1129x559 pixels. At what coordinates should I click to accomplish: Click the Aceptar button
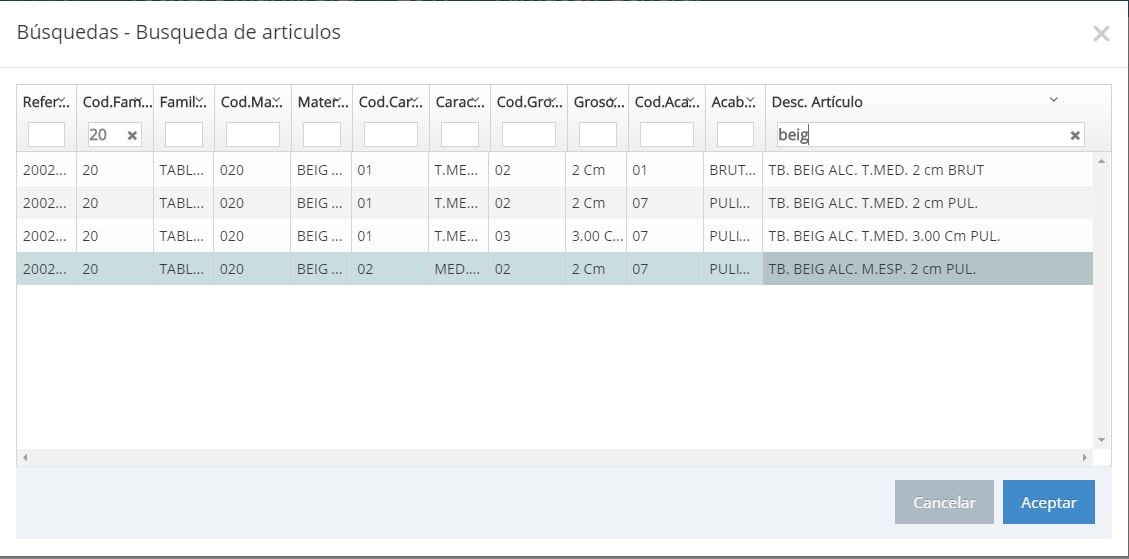(1048, 502)
